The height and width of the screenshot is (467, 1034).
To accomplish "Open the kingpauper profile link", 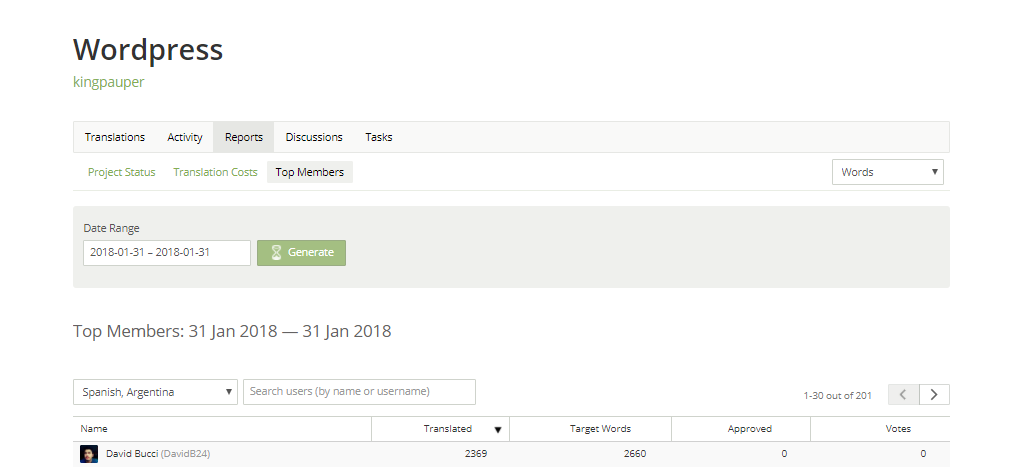I will 108,82.
